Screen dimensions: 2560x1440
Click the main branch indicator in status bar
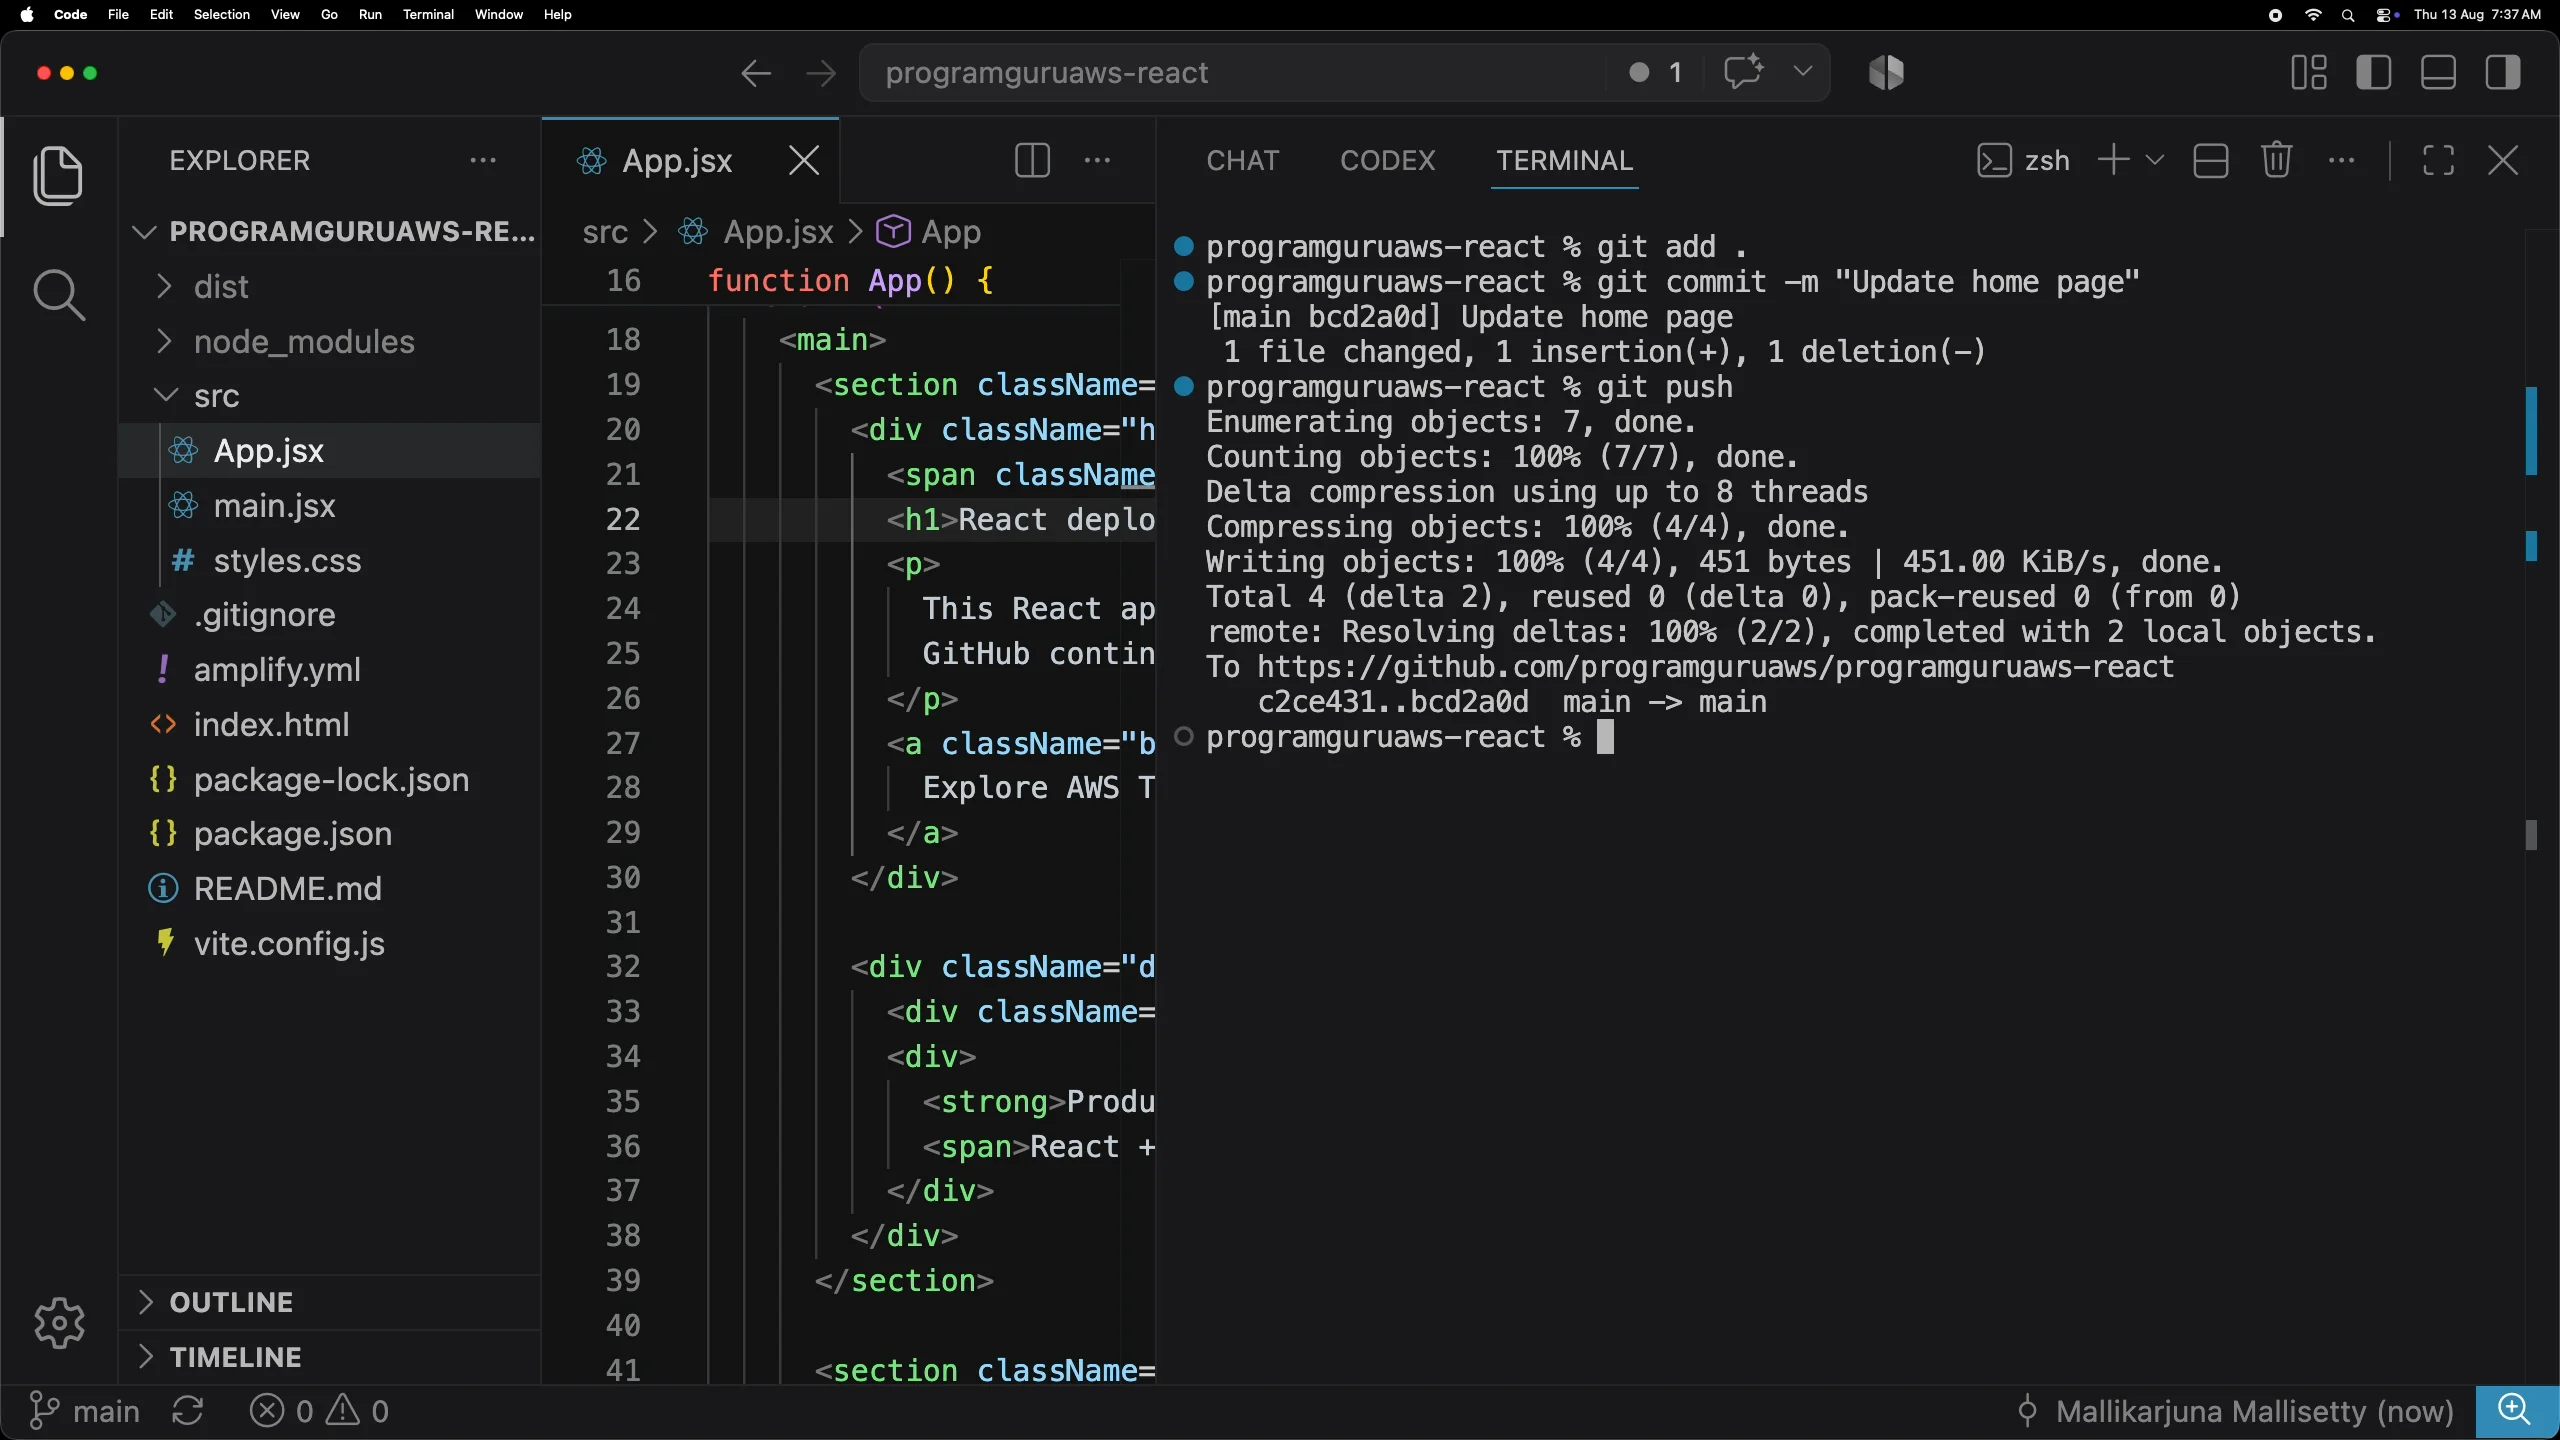pyautogui.click(x=84, y=1411)
